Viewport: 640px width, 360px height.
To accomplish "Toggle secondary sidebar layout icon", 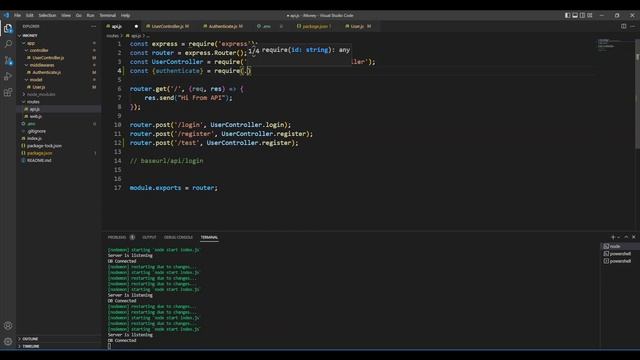I will [582, 15].
